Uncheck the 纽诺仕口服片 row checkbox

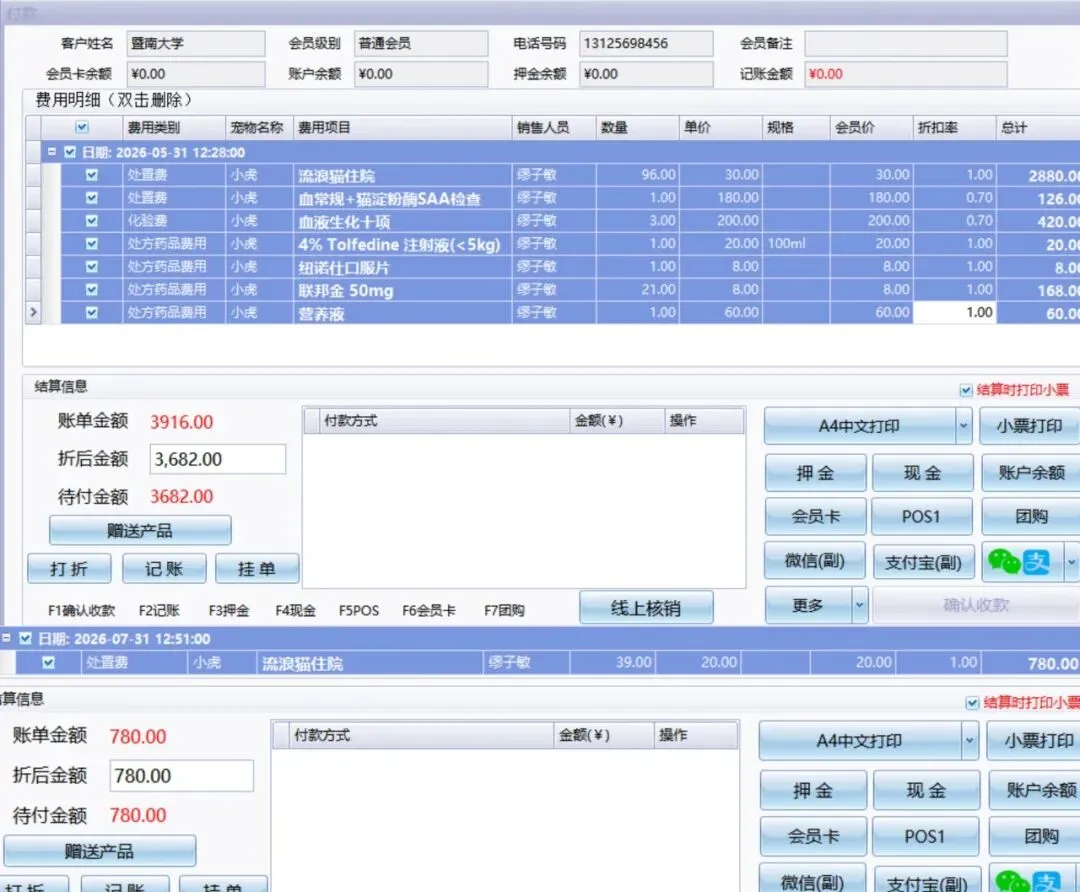pyautogui.click(x=92, y=267)
